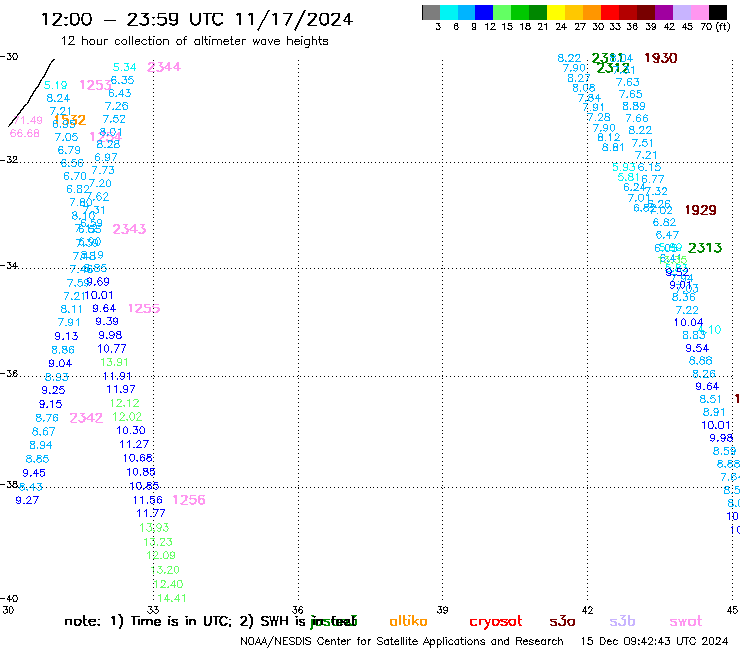Screen dimensions: 740x650
Task: Click the dark red 's3a' satellite label
Action: click(x=562, y=622)
